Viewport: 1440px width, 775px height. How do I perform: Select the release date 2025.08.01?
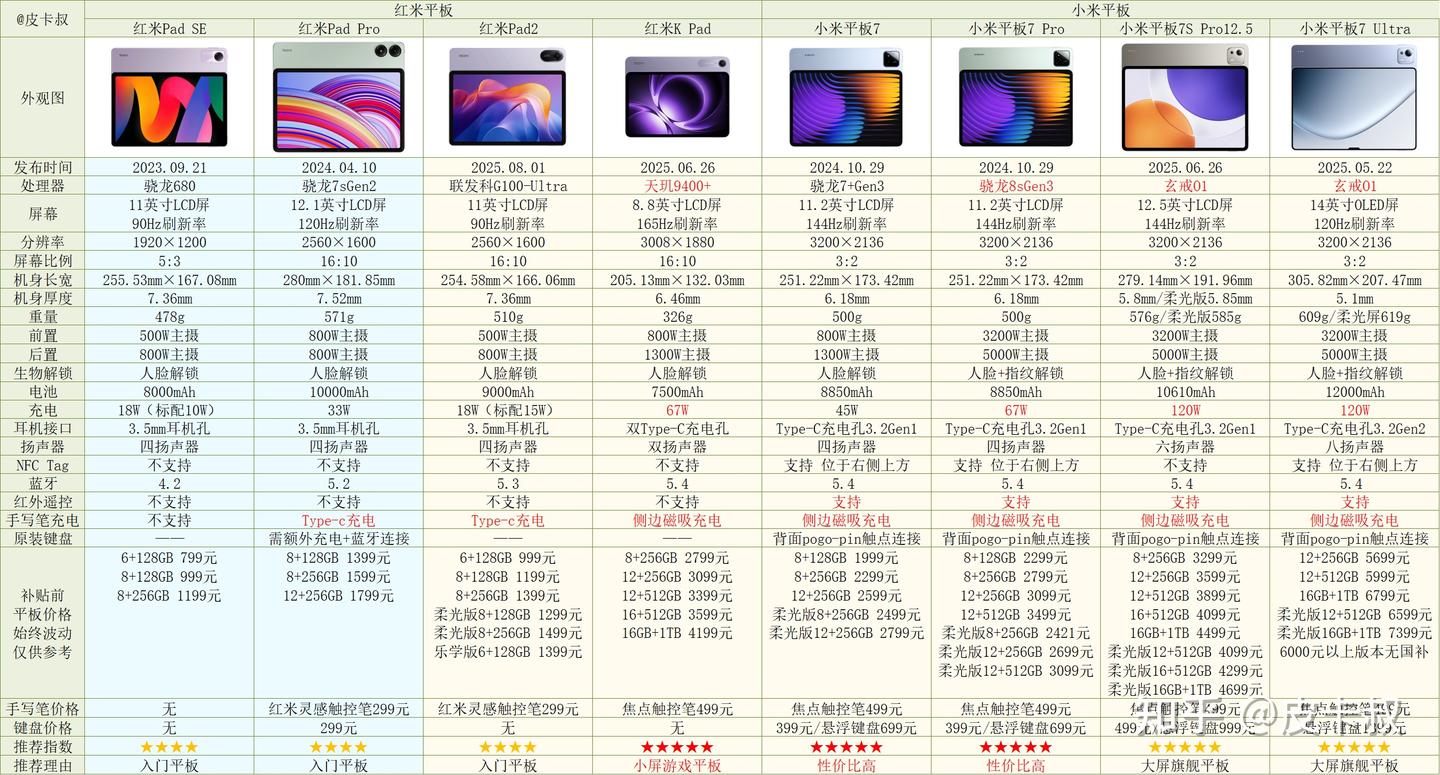508,167
